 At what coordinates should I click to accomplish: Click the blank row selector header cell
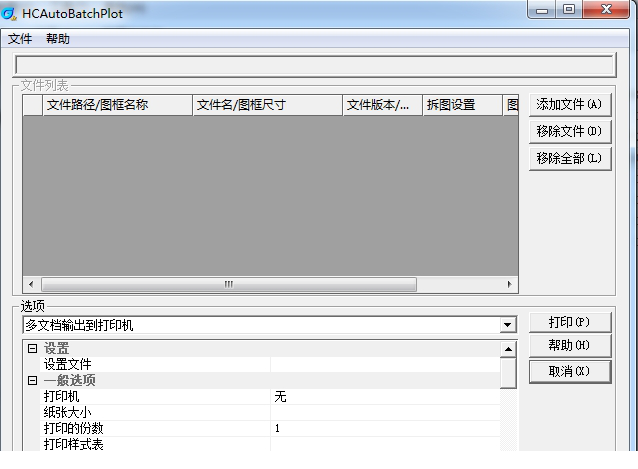pyautogui.click(x=33, y=105)
